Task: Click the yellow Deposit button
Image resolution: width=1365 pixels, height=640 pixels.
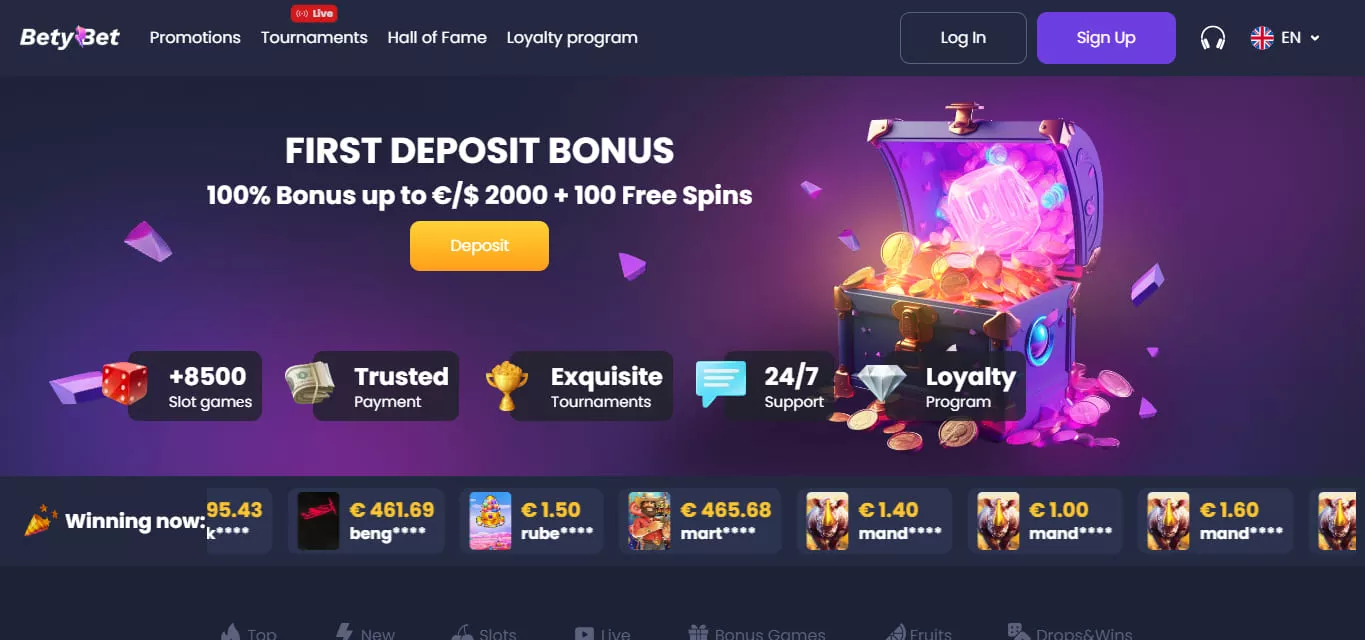Action: 479,246
